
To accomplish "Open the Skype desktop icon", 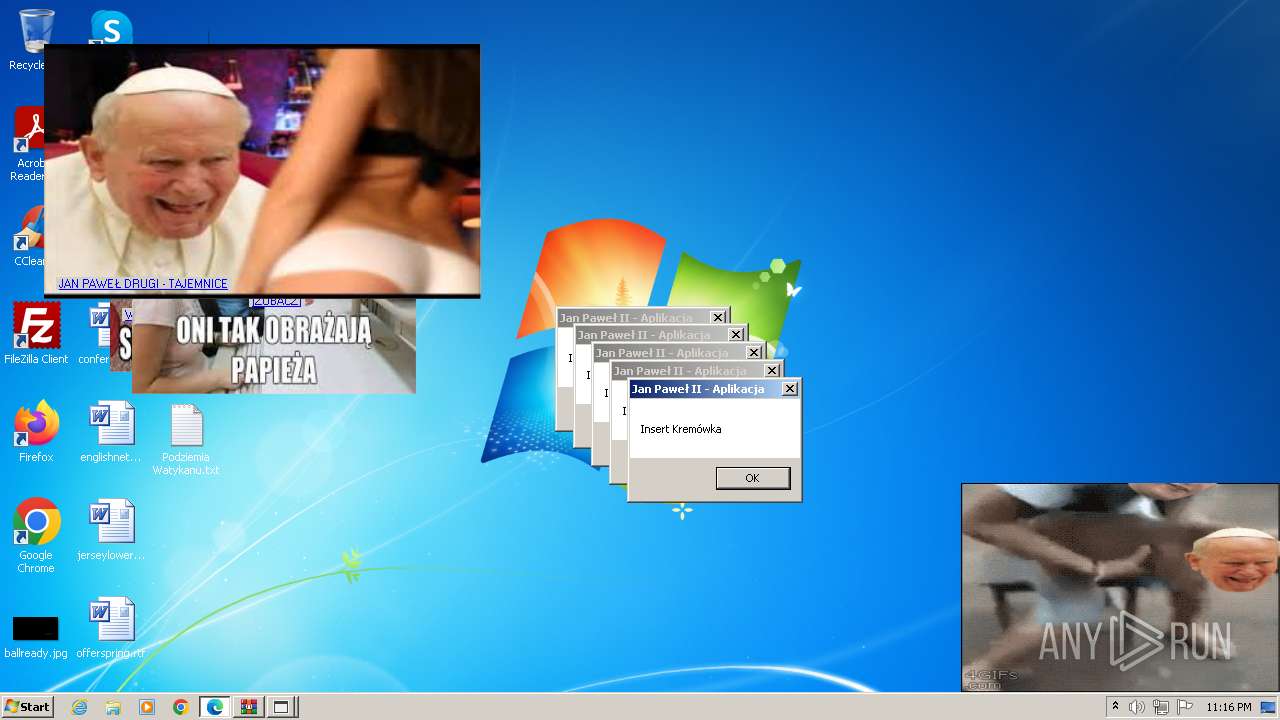I will click(x=111, y=27).
